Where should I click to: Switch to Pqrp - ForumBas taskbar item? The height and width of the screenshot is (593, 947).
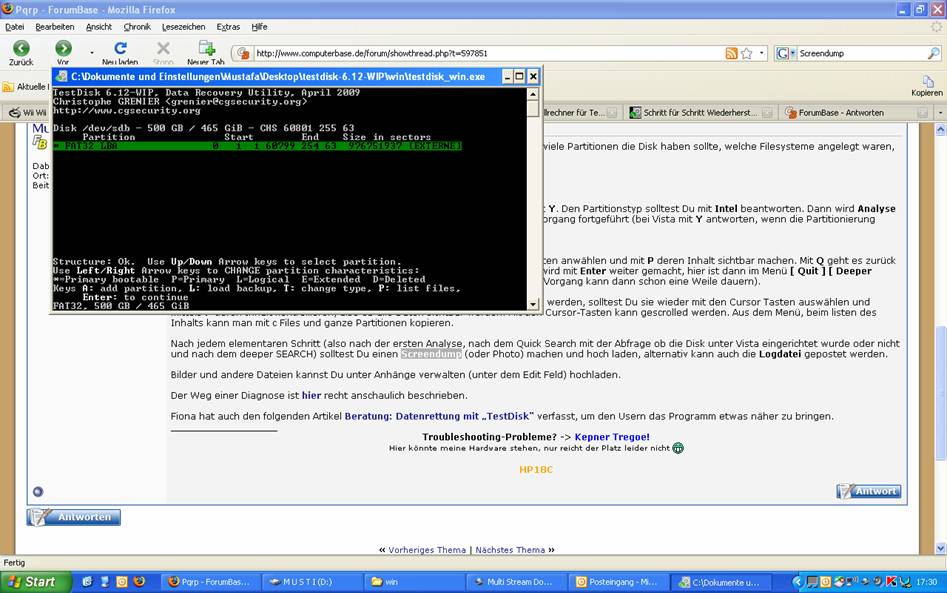coord(212,582)
